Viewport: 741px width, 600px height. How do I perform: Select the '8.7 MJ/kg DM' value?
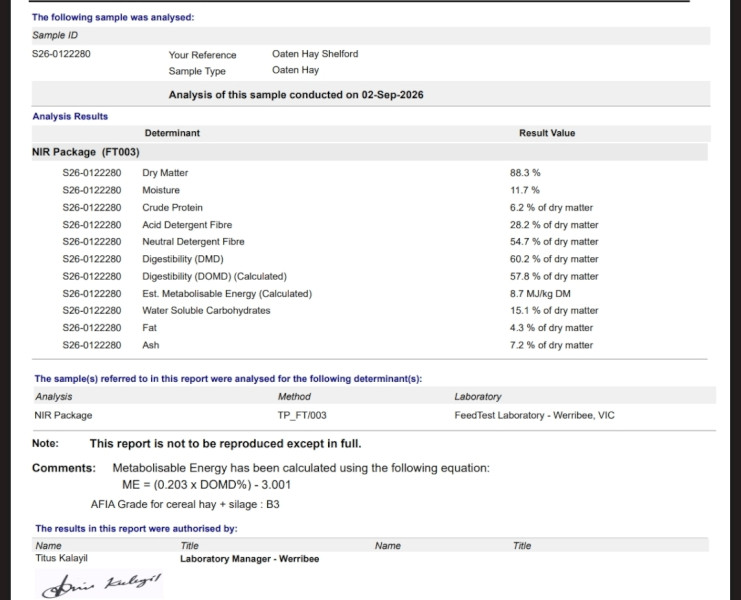click(x=540, y=294)
